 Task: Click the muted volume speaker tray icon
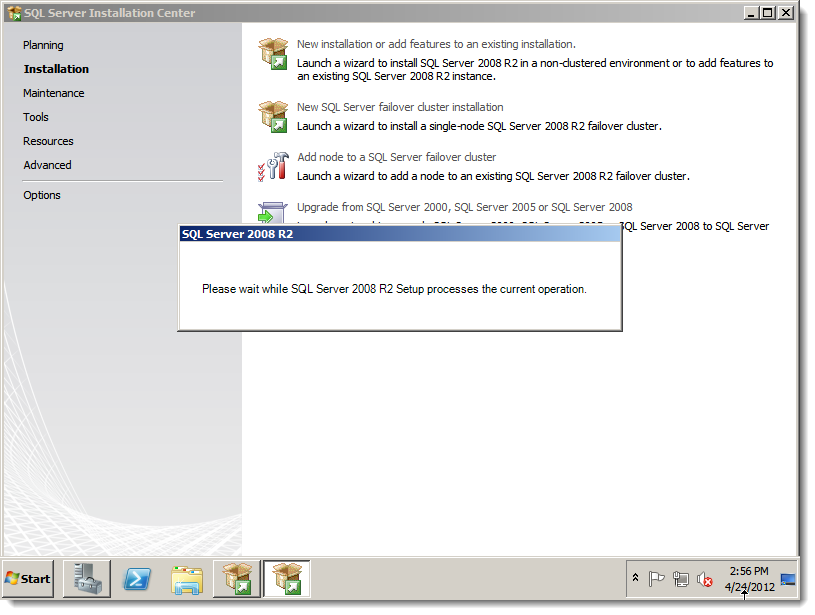coord(704,579)
